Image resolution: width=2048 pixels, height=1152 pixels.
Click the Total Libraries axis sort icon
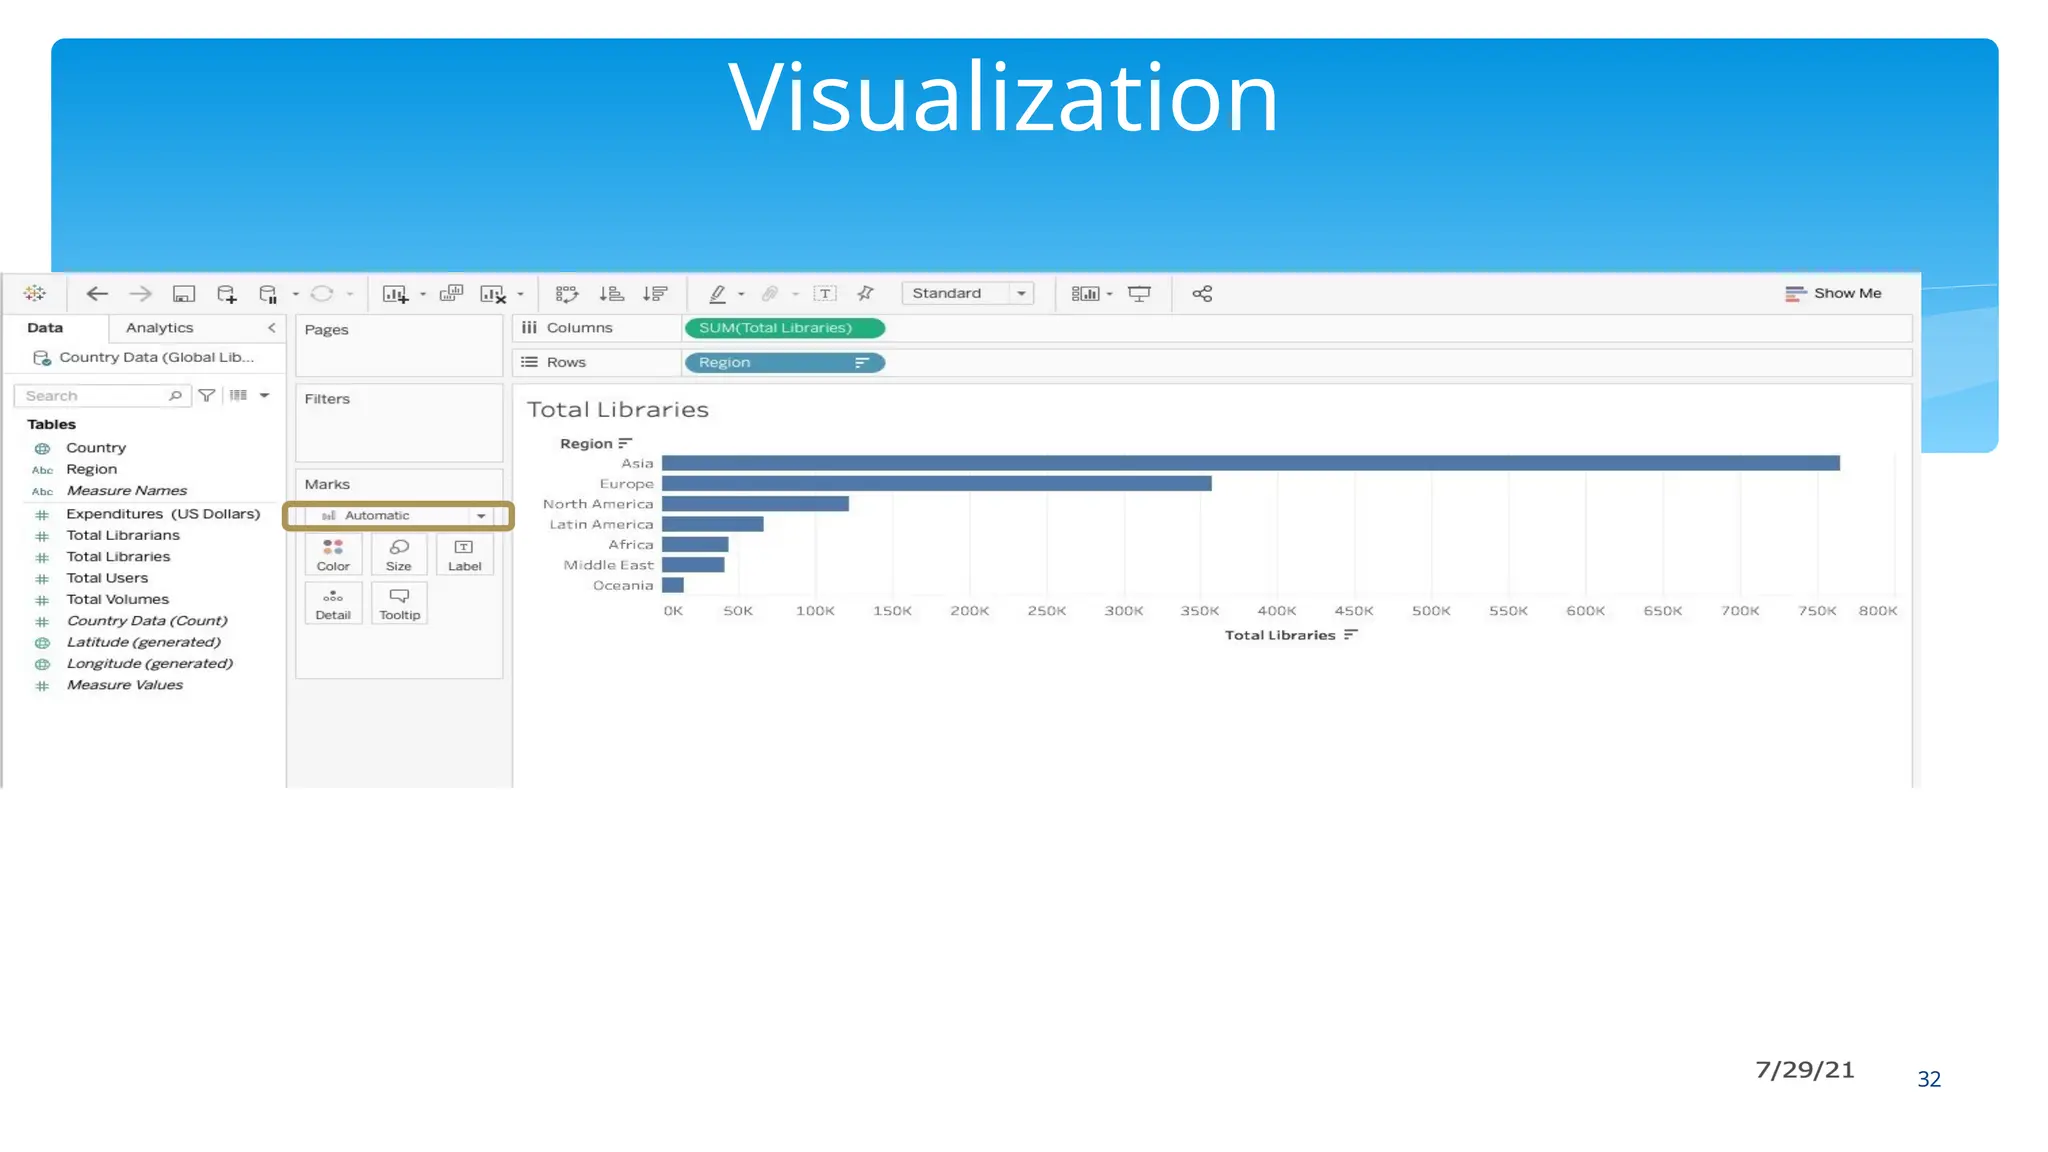(x=1351, y=635)
